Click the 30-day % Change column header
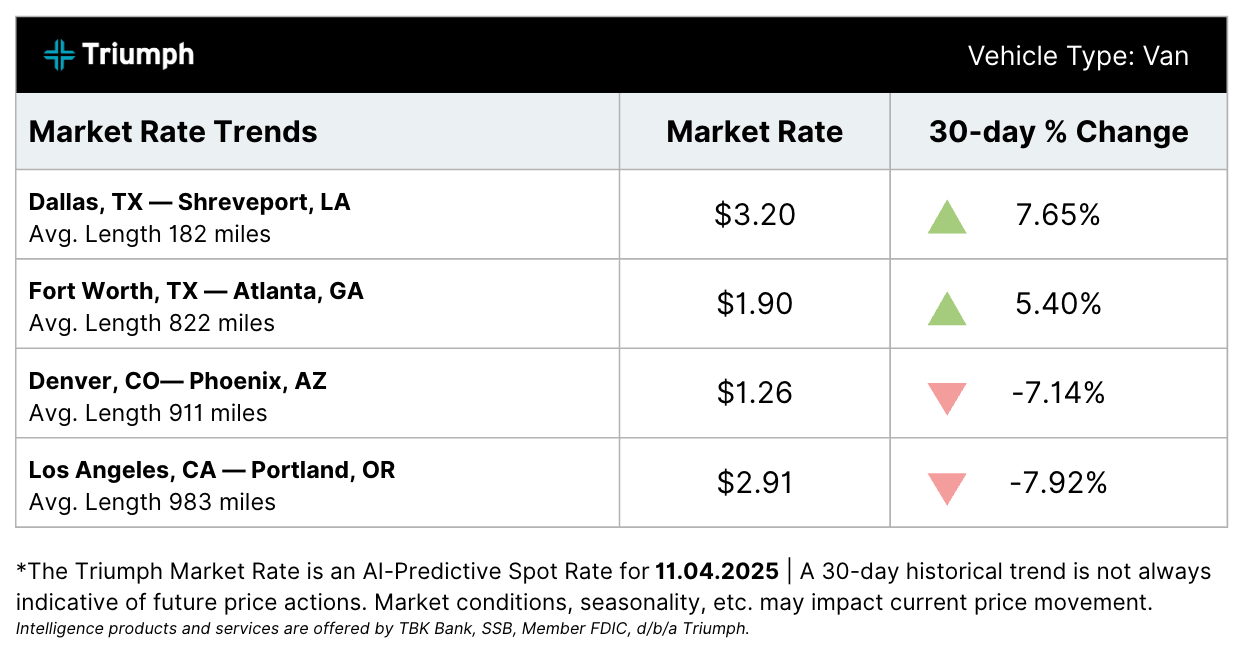1246x652 pixels. (x=1058, y=132)
